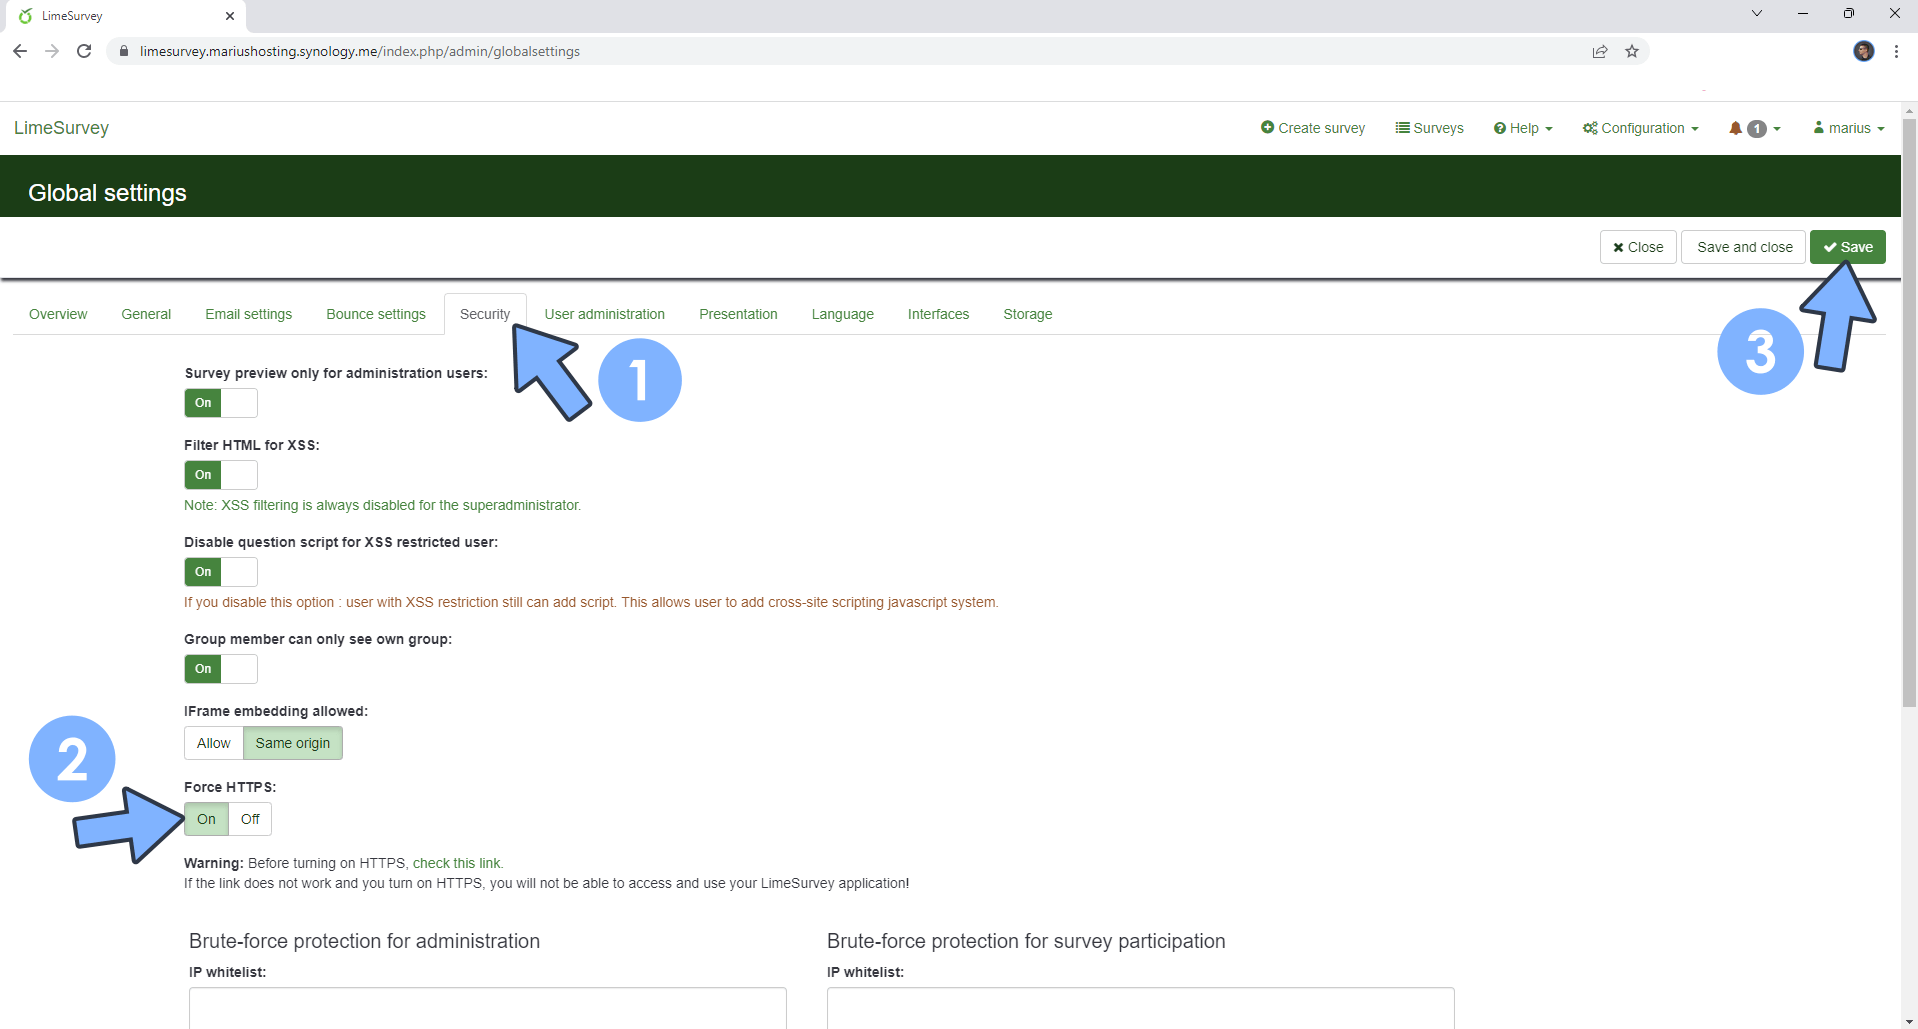Click Save and close button
The image size is (1918, 1029).
point(1744,247)
